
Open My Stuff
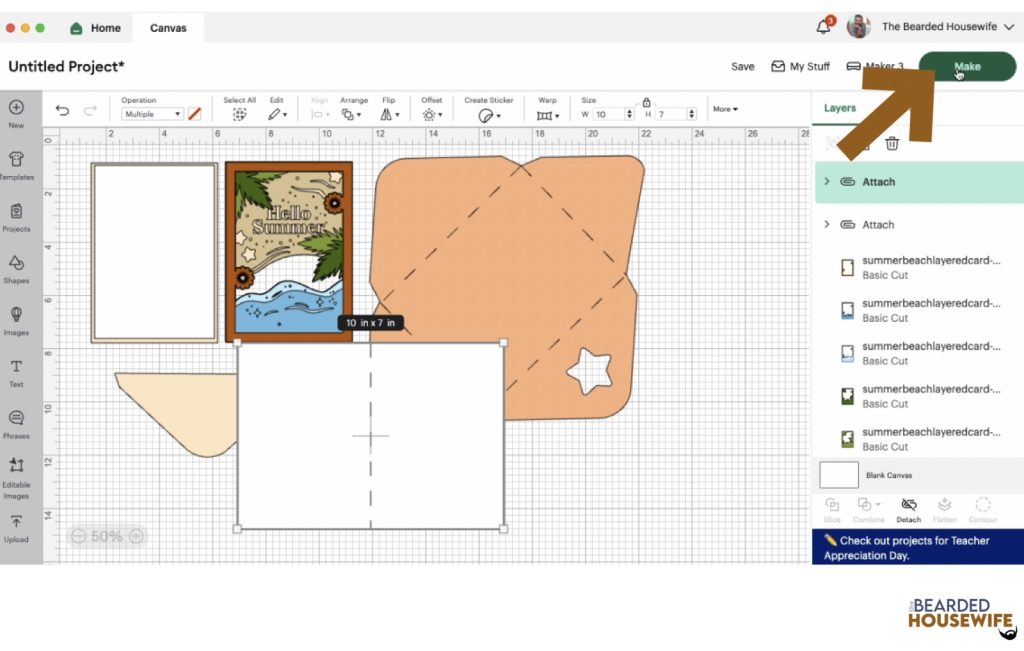point(800,67)
